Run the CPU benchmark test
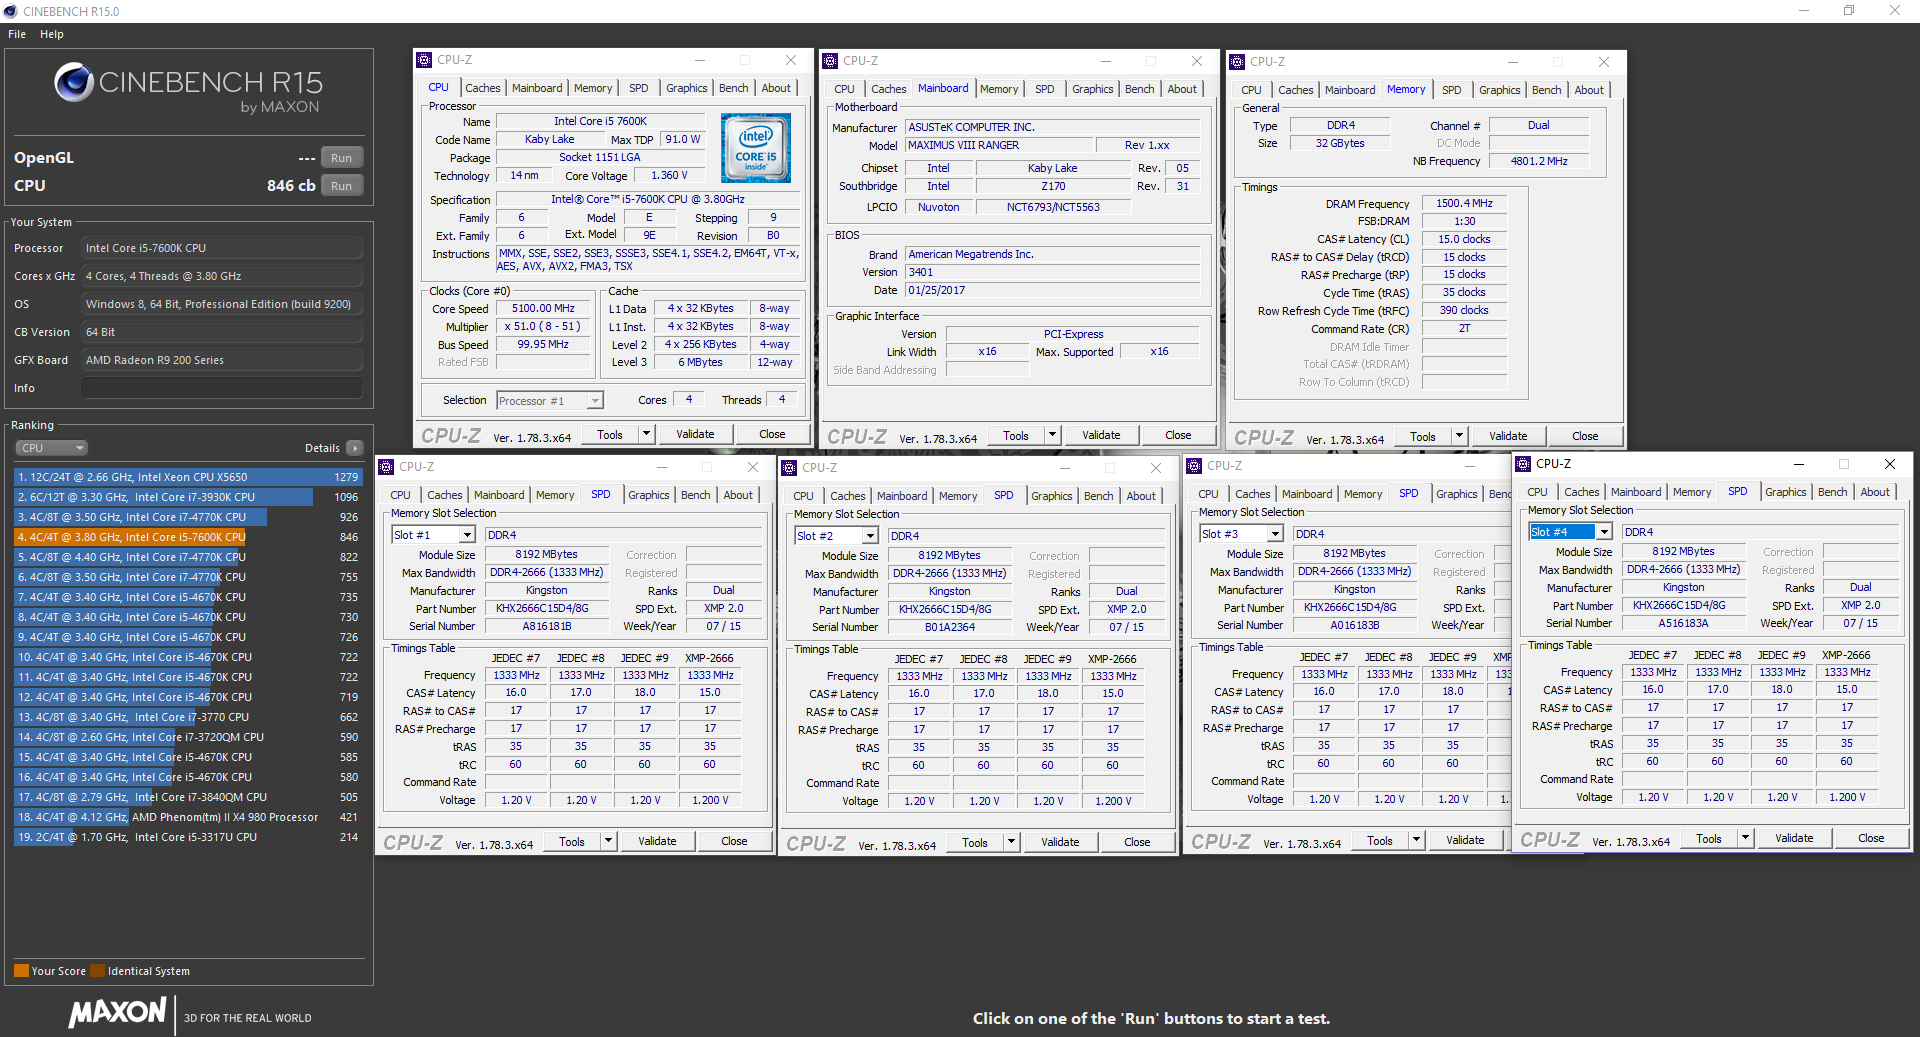The image size is (1920, 1037). point(342,186)
